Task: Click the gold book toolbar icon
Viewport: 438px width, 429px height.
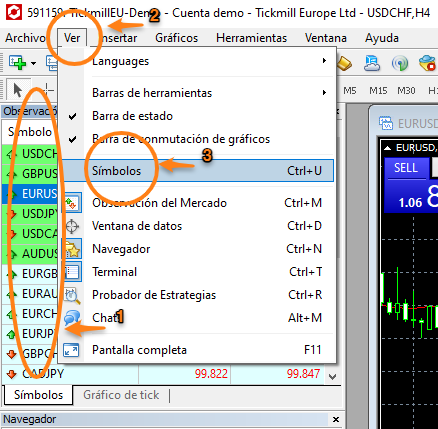Action: (x=345, y=63)
